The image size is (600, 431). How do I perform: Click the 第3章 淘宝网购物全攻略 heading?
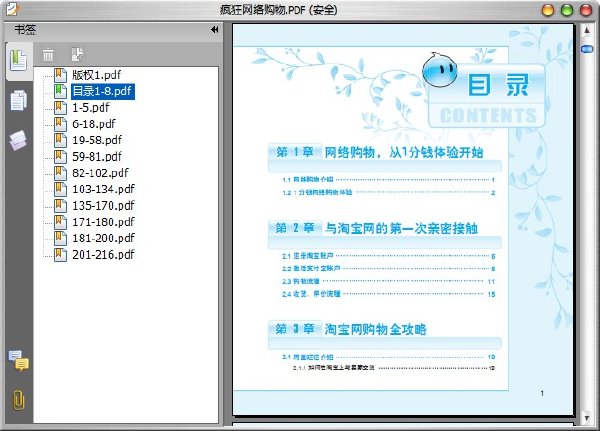[351, 329]
